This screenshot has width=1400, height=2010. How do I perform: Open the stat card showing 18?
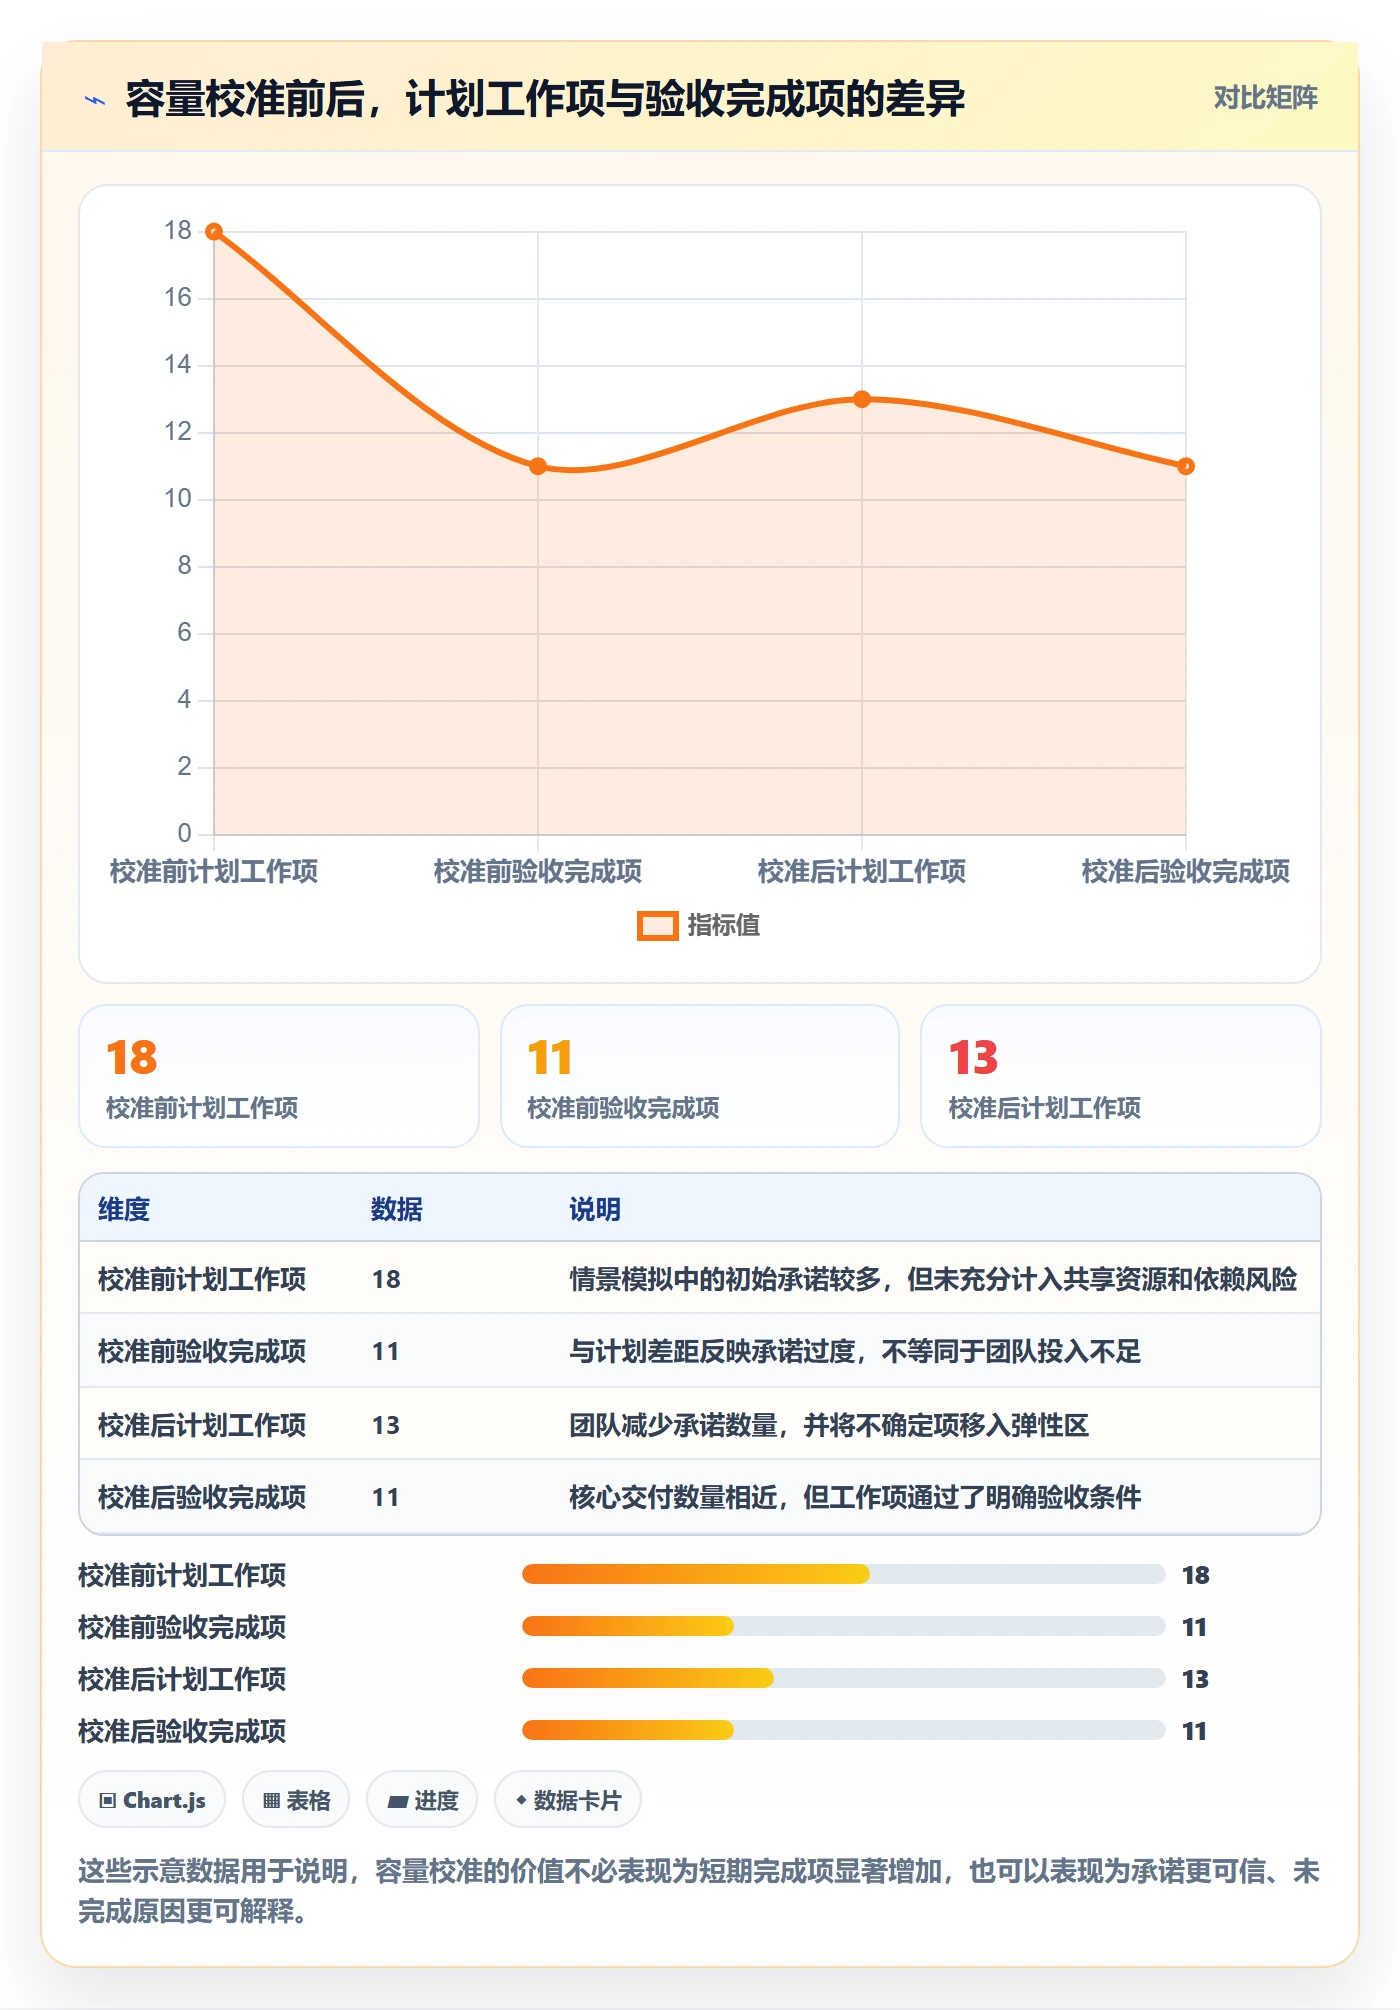(x=279, y=1076)
